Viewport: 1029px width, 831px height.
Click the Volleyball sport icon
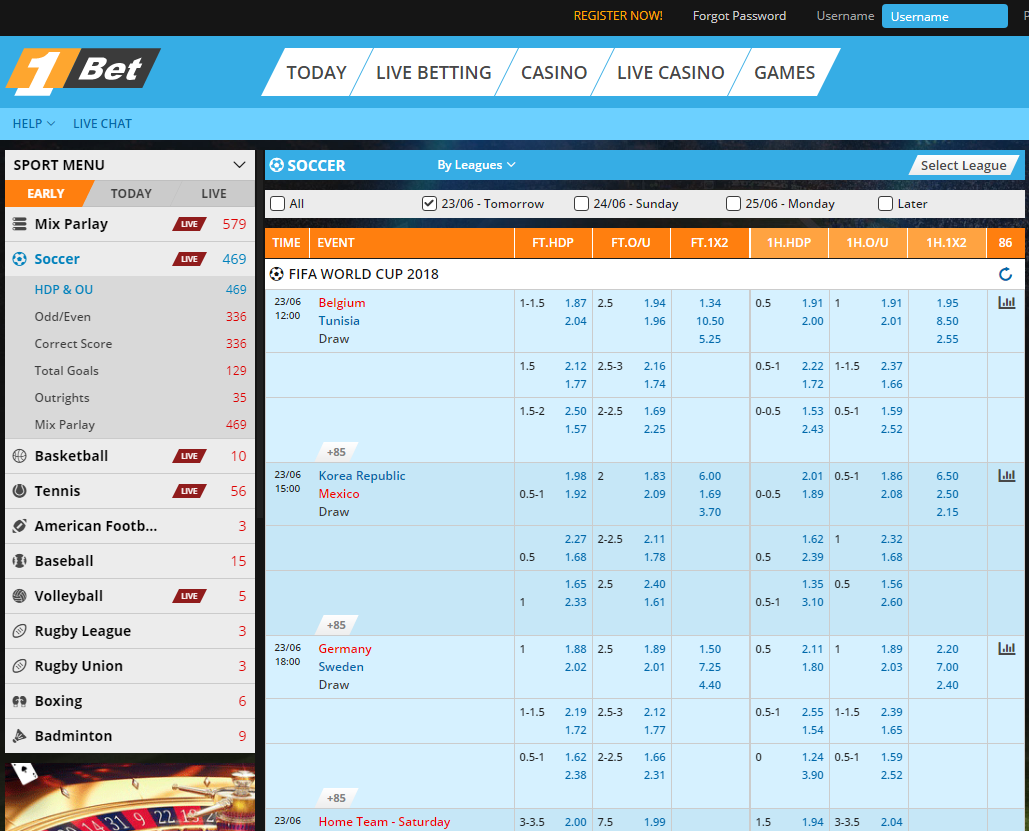pyautogui.click(x=20, y=595)
